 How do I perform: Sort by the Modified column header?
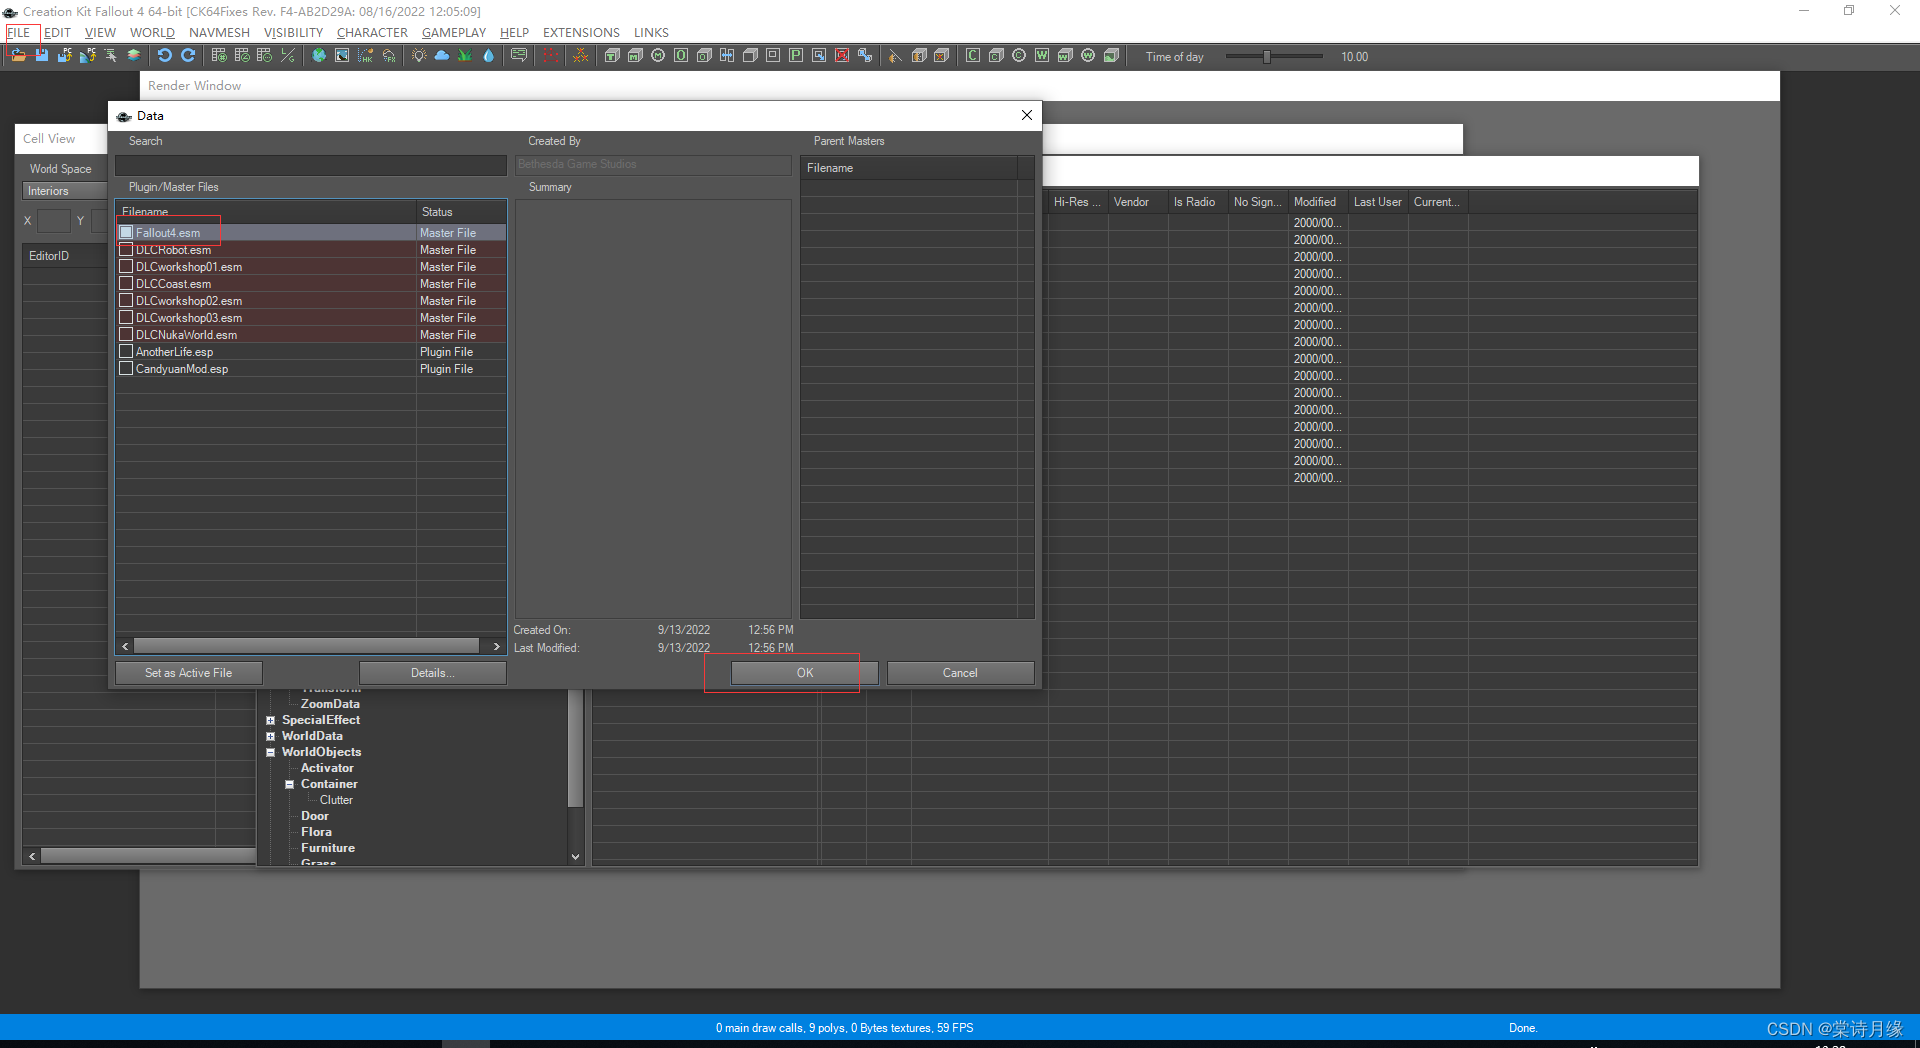pos(1317,202)
